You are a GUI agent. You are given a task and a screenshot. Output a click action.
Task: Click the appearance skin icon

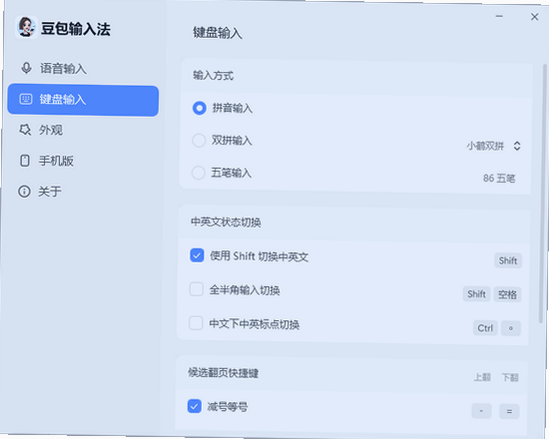25,130
